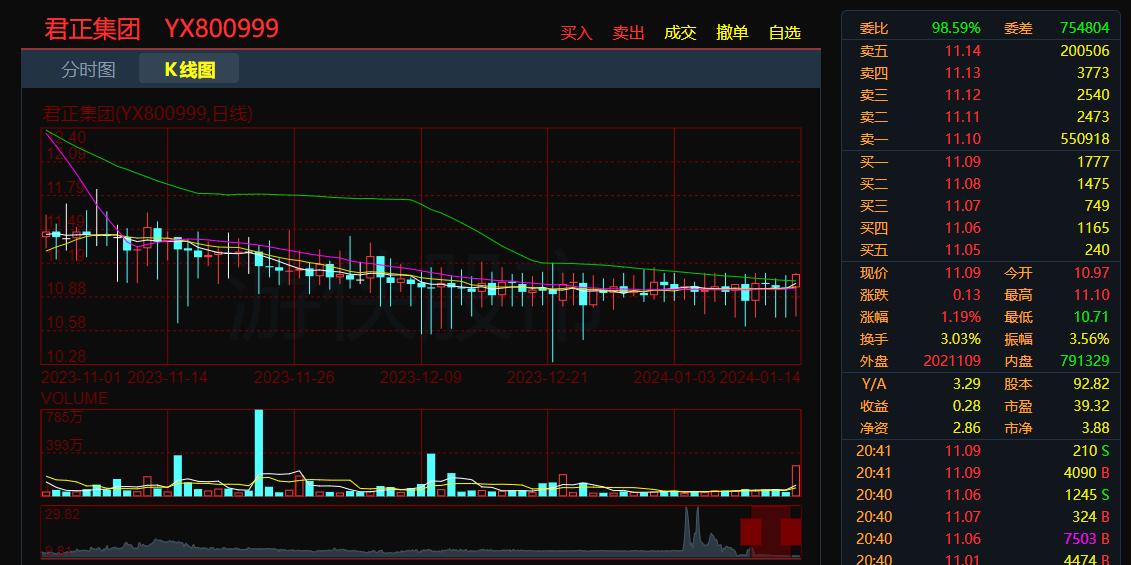Select the 君正集团 stock title
Viewport: 1131px width, 565px height.
(x=92, y=29)
